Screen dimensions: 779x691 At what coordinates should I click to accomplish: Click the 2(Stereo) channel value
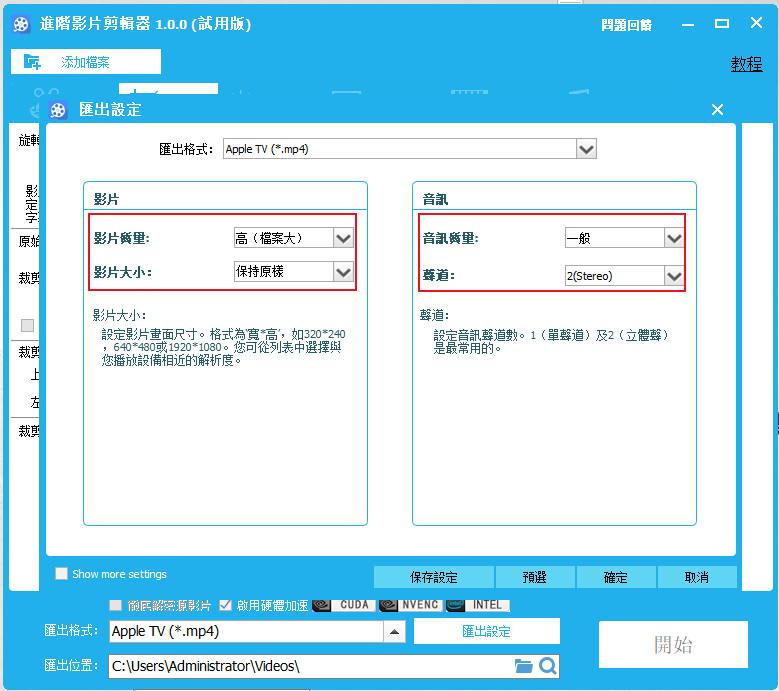tap(615, 276)
